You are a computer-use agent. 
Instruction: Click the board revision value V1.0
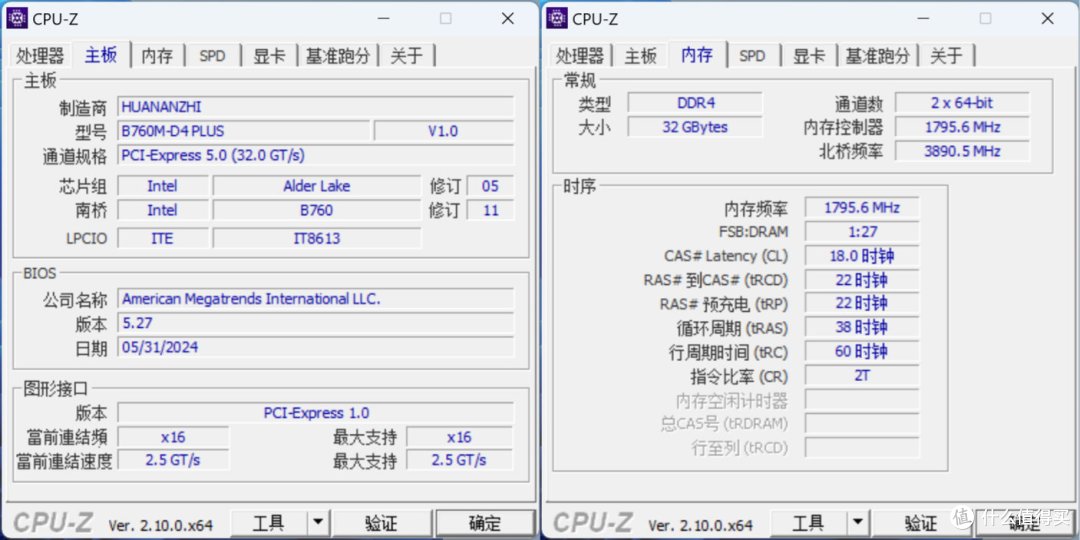[x=444, y=131]
